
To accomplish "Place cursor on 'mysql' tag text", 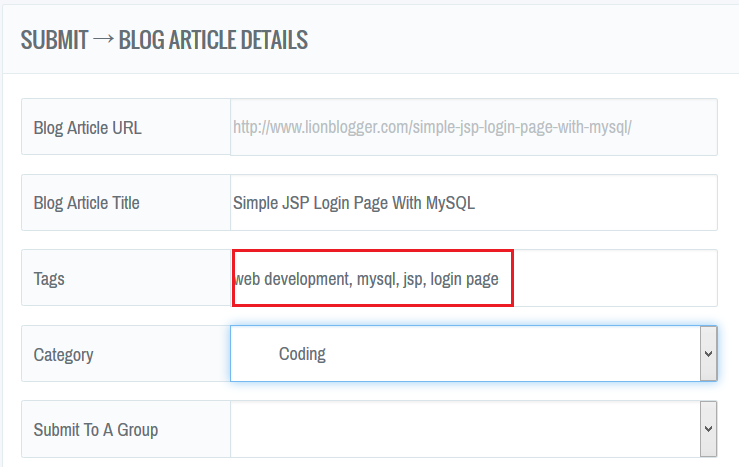I will (375, 279).
